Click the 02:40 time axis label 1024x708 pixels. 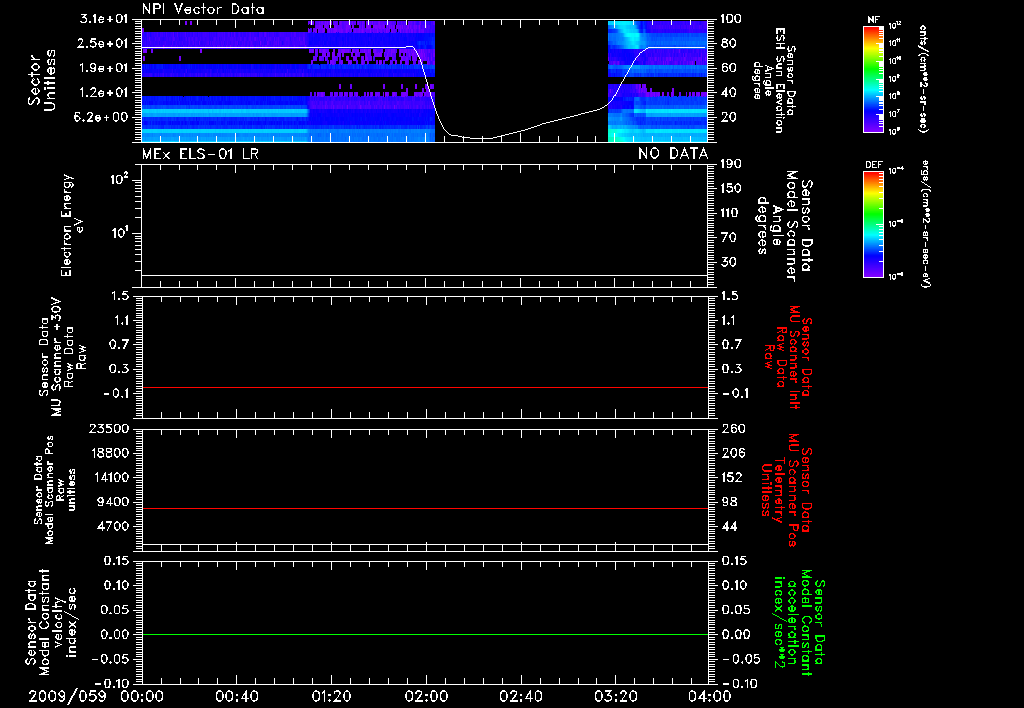pyautogui.click(x=520, y=696)
